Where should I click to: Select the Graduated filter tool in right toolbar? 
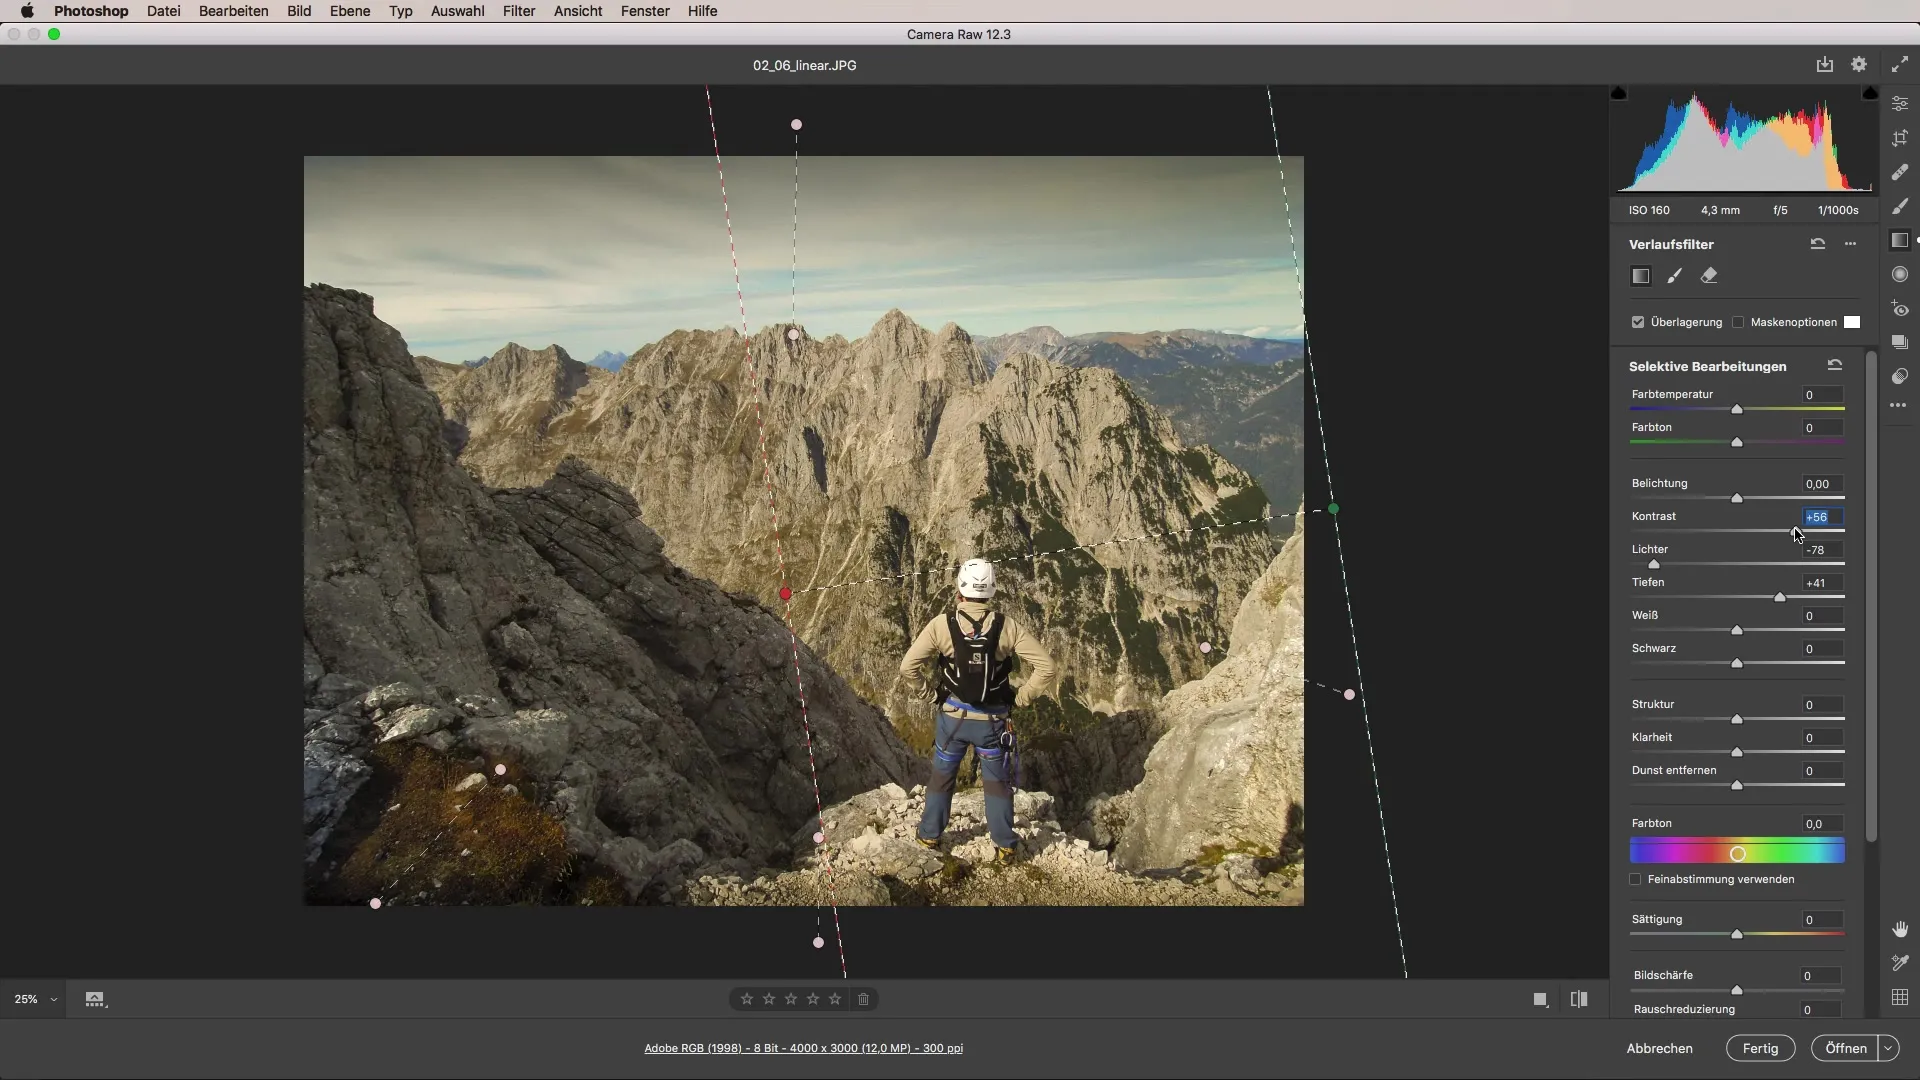pyautogui.click(x=1900, y=240)
